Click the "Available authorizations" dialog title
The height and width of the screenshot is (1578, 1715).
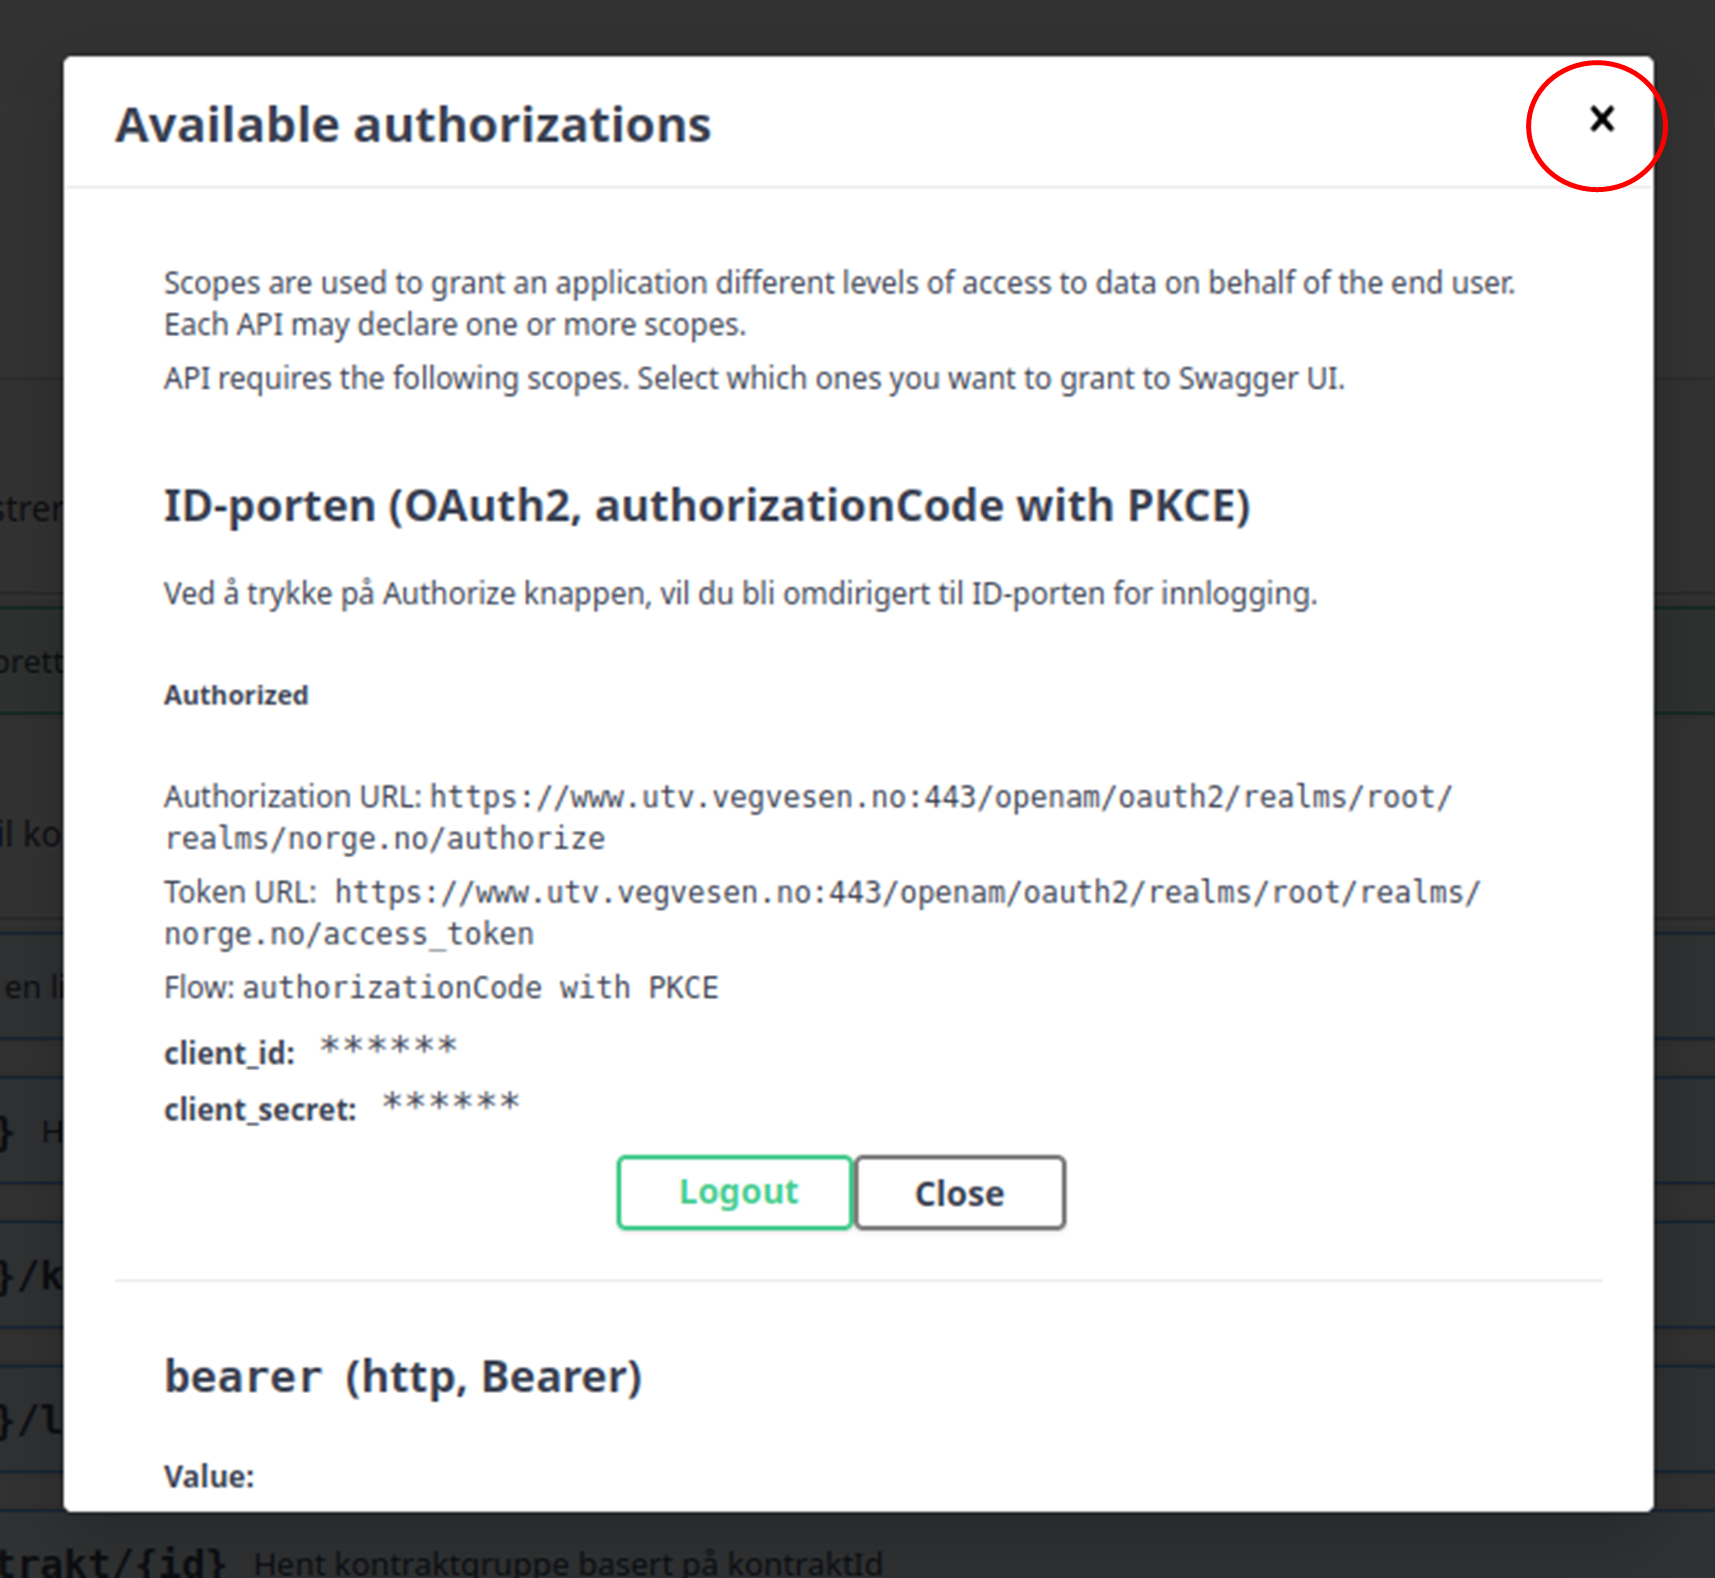tap(413, 125)
